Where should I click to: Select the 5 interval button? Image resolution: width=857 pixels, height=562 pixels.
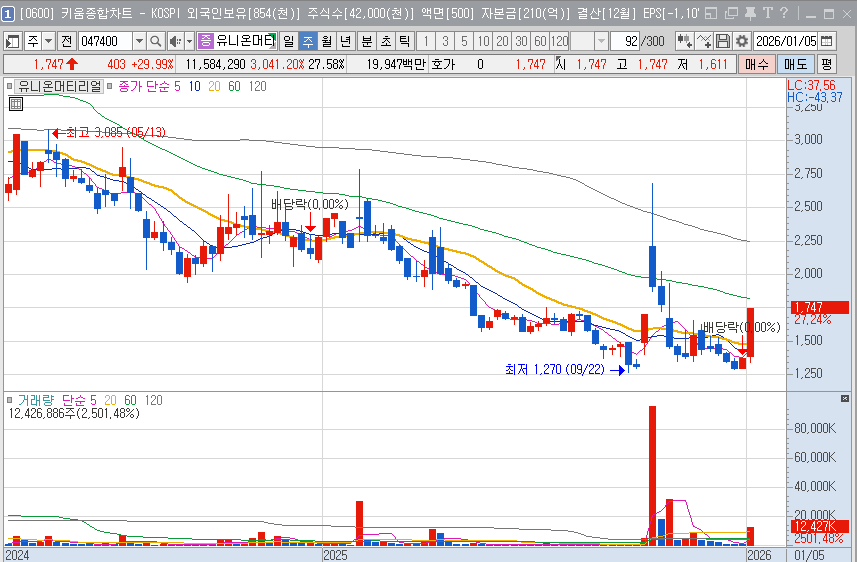click(465, 41)
